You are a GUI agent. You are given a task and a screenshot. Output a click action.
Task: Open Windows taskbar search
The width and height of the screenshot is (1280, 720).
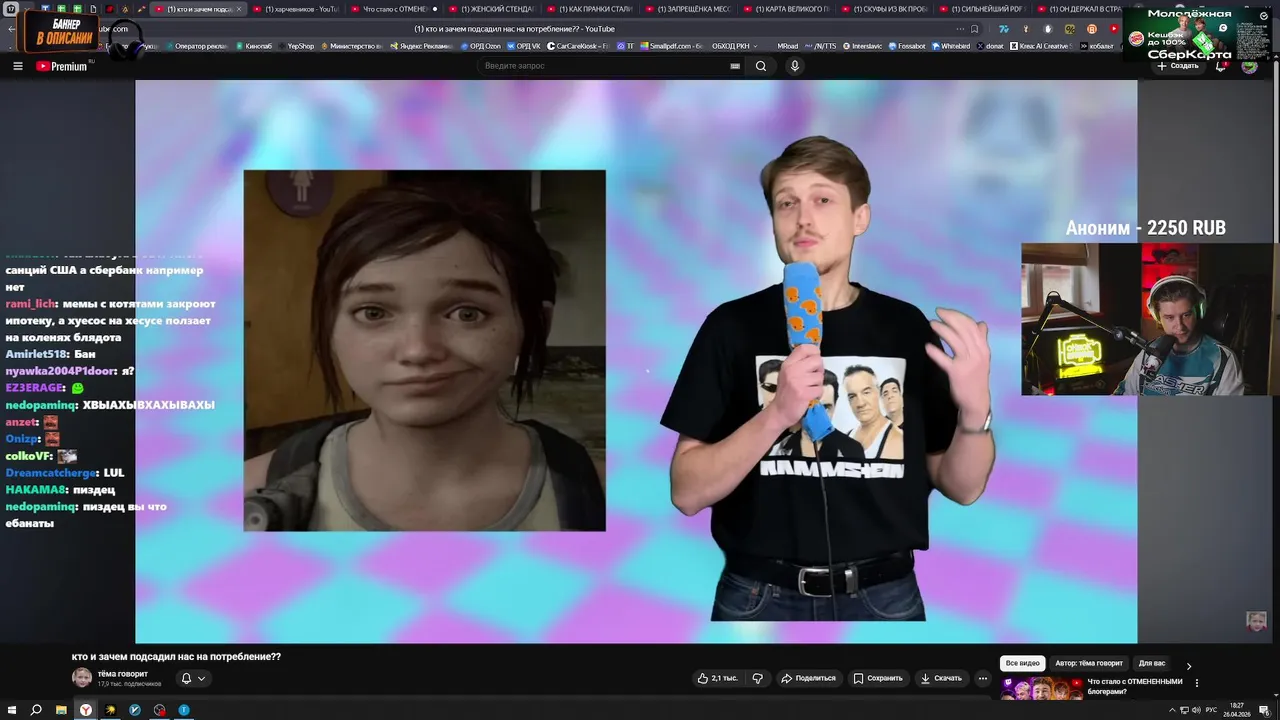(36, 710)
